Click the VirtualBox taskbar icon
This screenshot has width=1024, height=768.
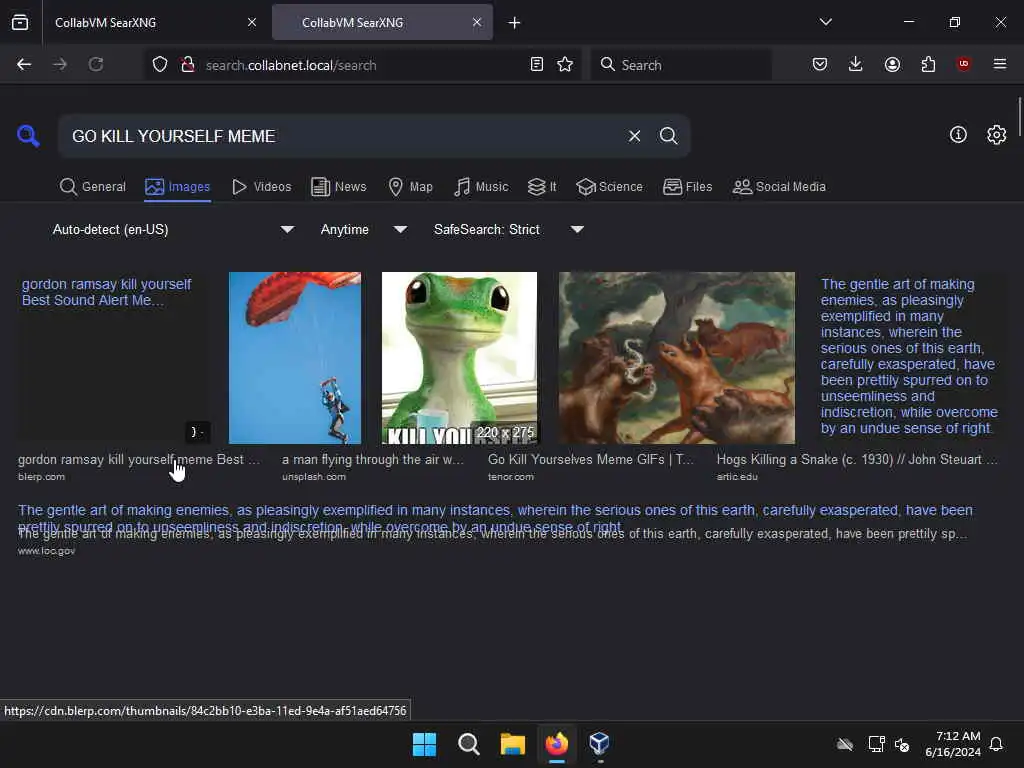[600, 744]
